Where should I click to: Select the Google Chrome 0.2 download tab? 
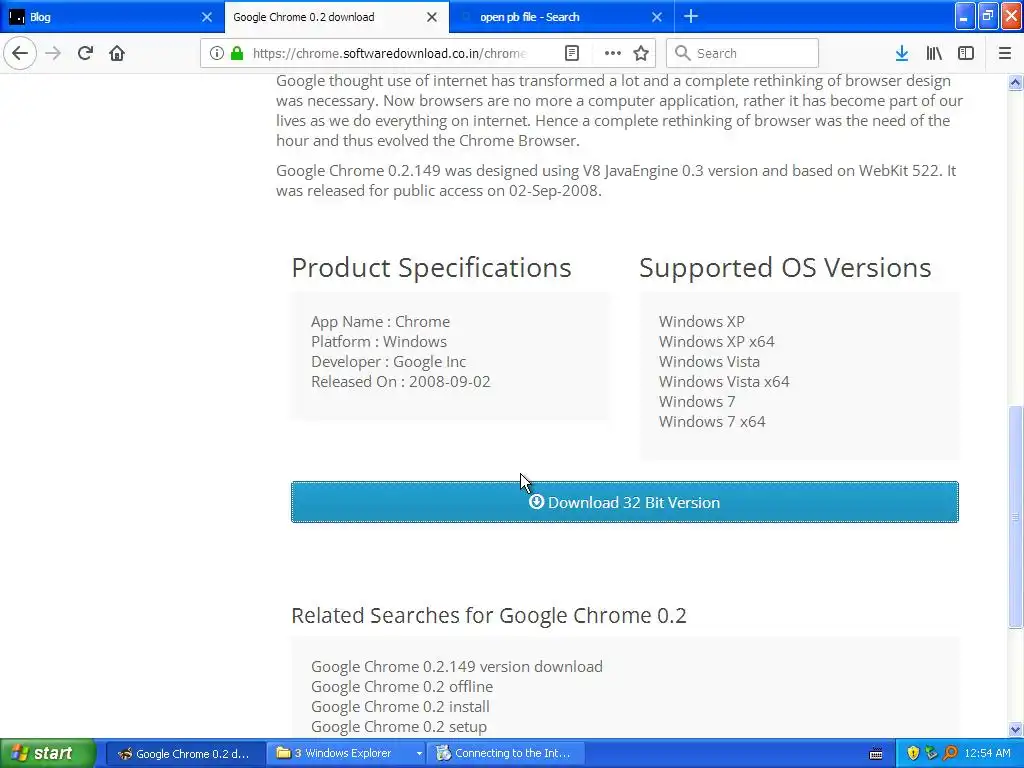tap(337, 17)
